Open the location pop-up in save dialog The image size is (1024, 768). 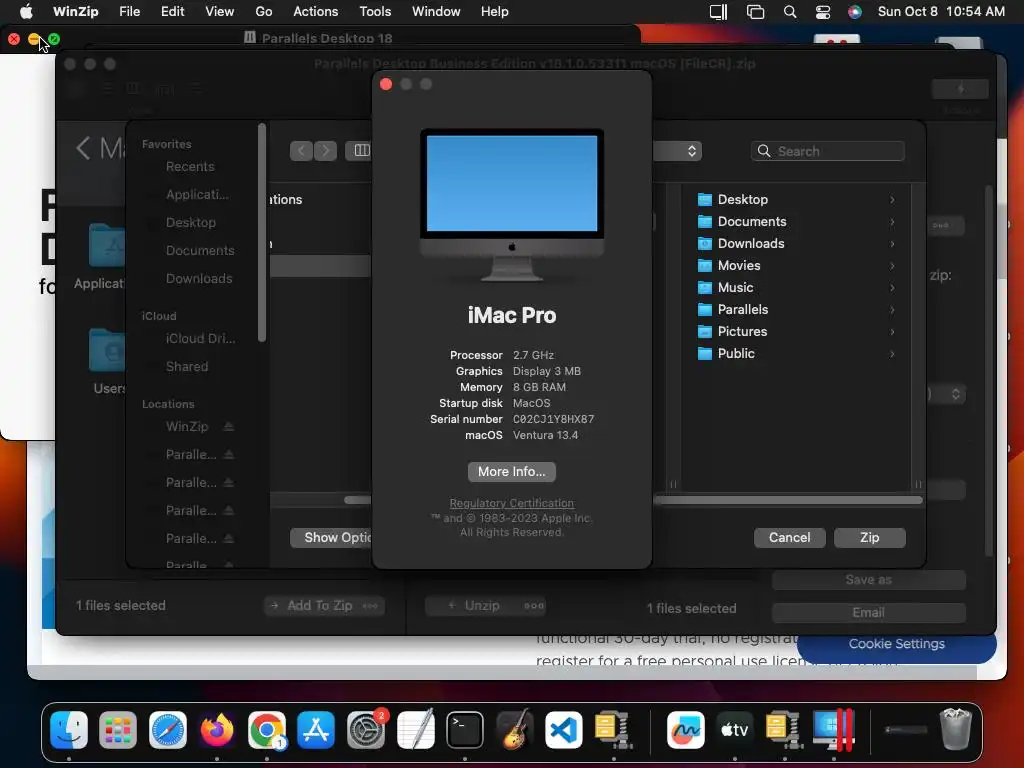point(677,151)
